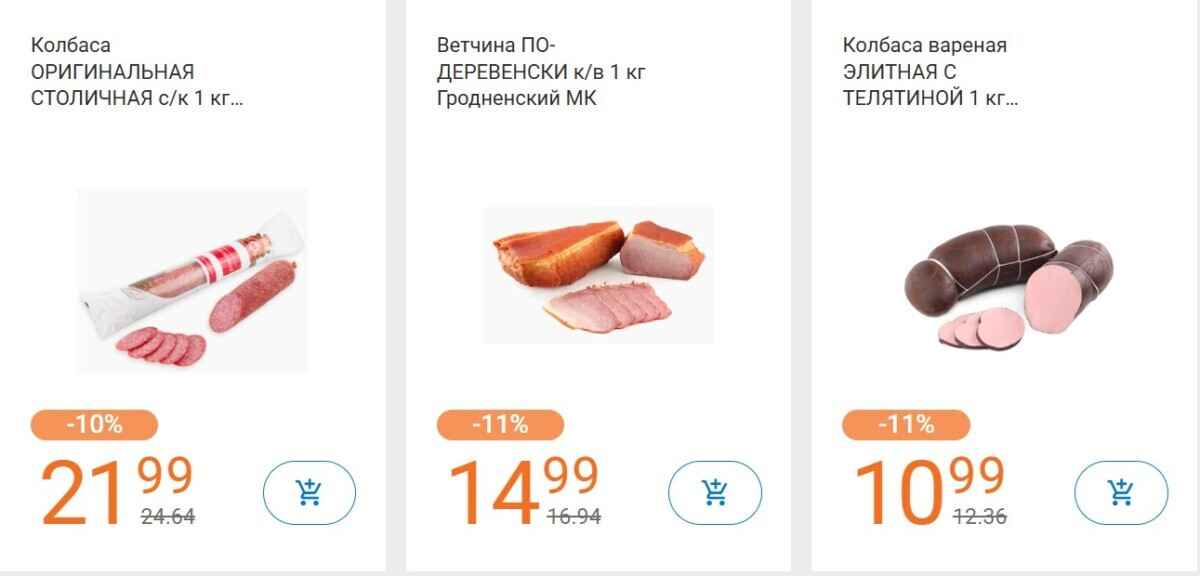
Task: Click the -11% badge on the ham card
Action: tap(500, 424)
